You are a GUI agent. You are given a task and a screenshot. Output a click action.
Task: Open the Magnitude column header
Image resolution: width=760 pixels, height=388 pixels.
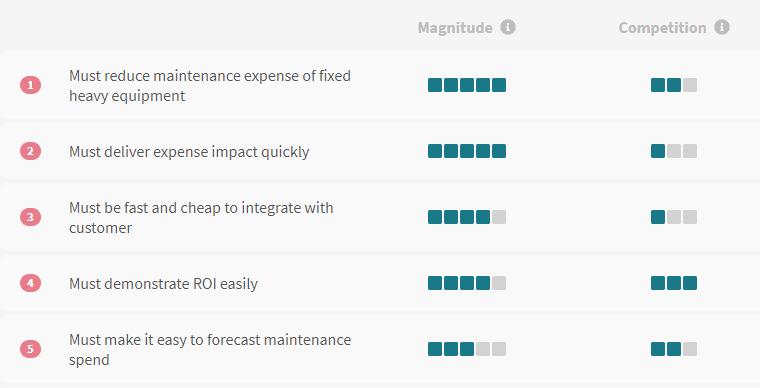[455, 28]
